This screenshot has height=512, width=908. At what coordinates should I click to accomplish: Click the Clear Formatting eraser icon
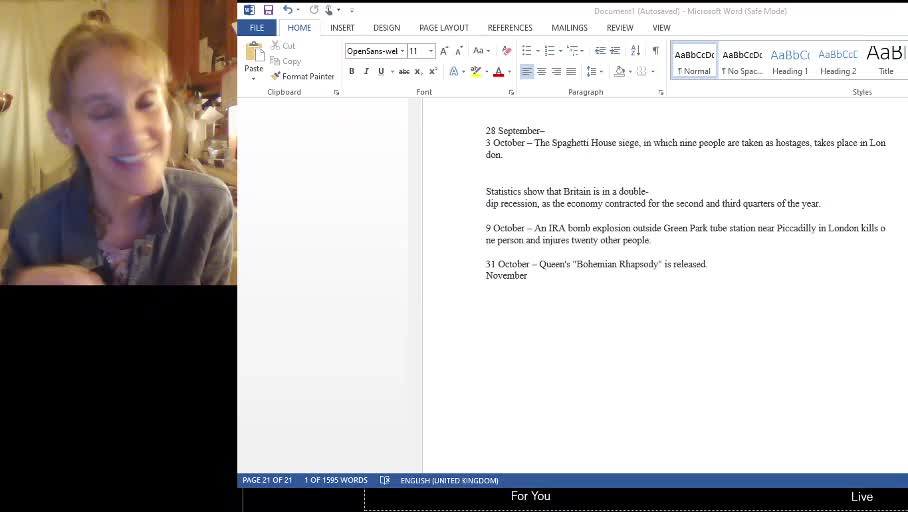pyautogui.click(x=506, y=51)
